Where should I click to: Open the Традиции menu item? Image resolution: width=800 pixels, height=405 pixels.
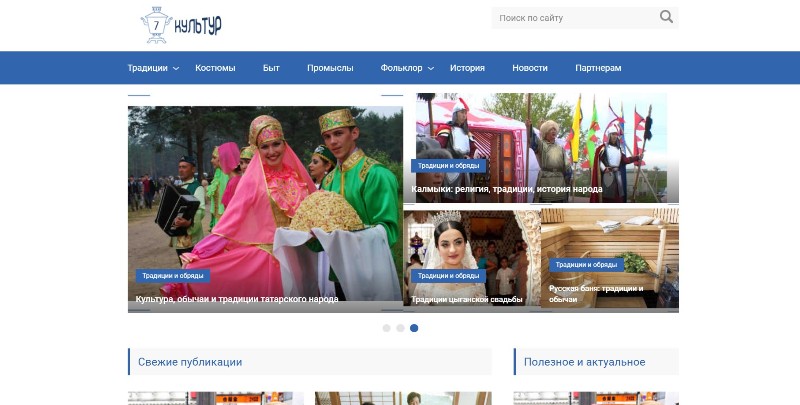pos(147,68)
